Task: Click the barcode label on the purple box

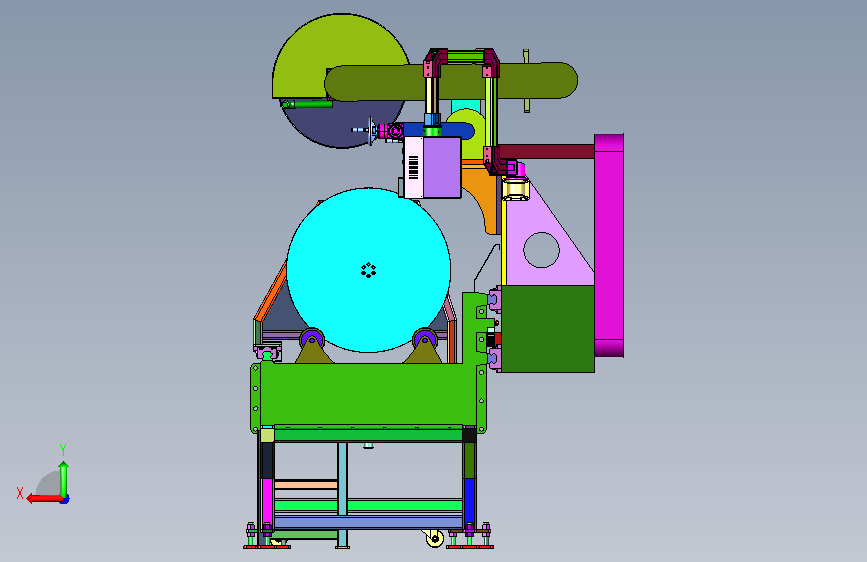Action: [x=413, y=167]
